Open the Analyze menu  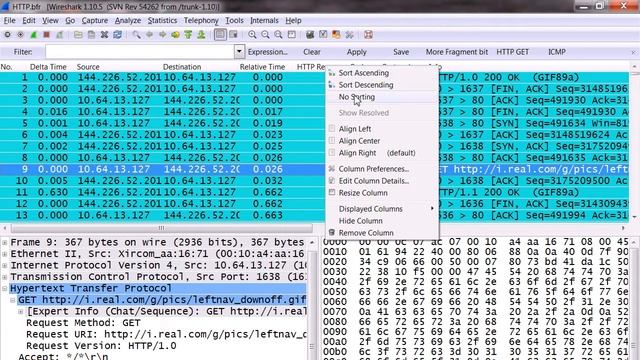click(x=128, y=20)
